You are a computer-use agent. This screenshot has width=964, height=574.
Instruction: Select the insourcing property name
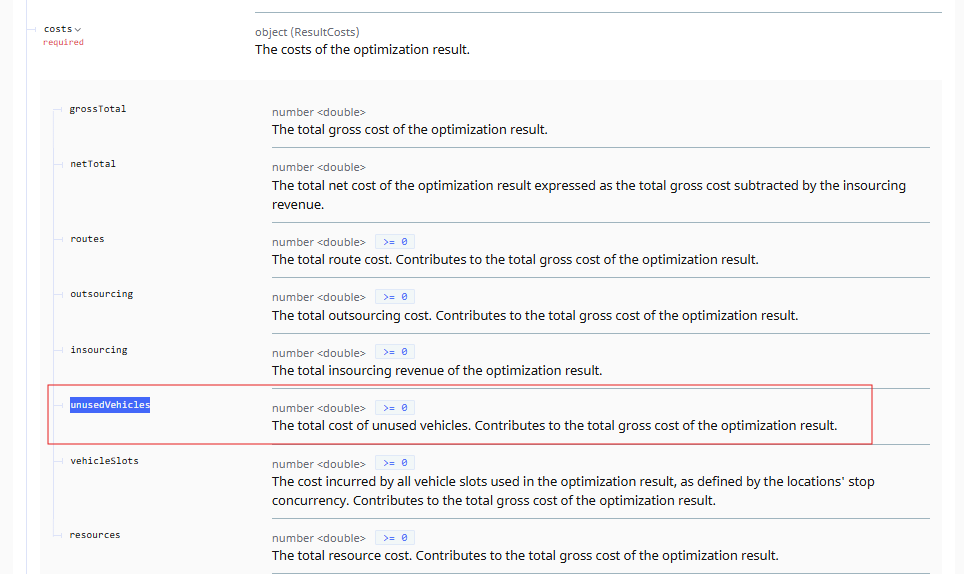point(98,350)
